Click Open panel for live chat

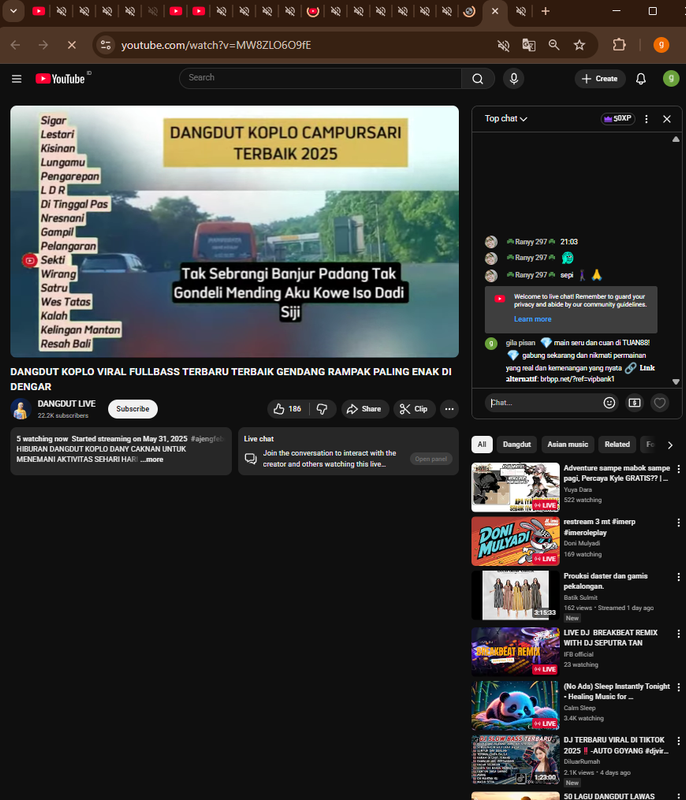[x=431, y=459]
